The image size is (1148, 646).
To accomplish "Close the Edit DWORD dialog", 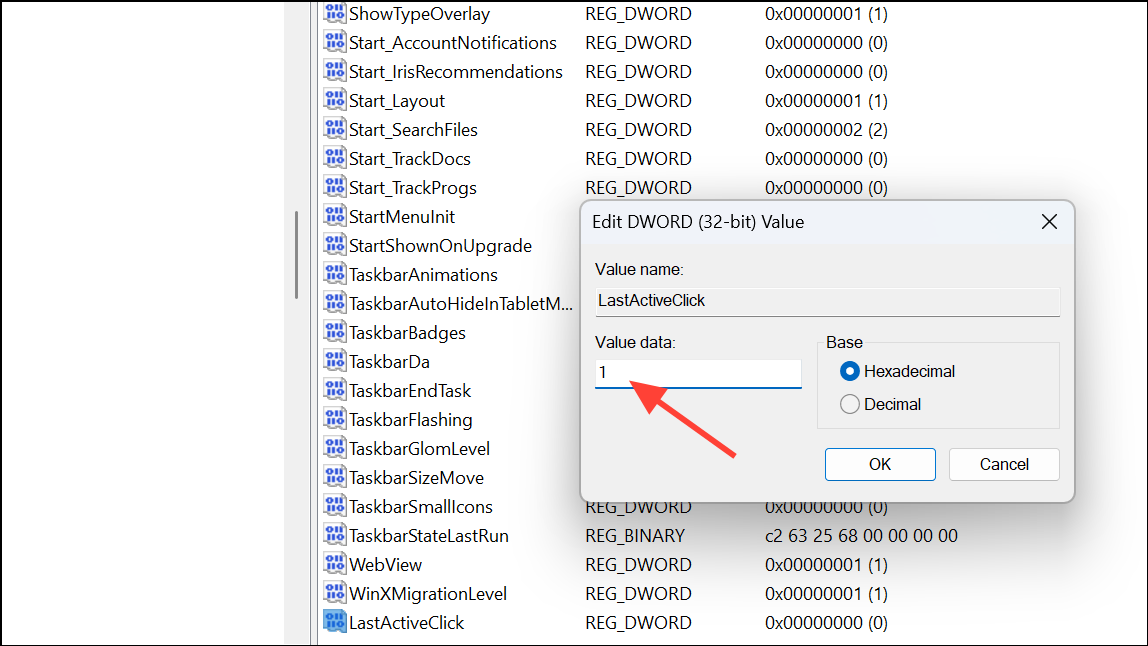I will [1049, 221].
